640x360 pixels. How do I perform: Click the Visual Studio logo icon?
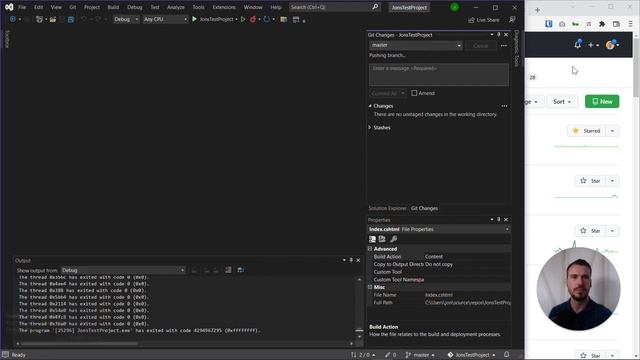pyautogui.click(x=9, y=7)
